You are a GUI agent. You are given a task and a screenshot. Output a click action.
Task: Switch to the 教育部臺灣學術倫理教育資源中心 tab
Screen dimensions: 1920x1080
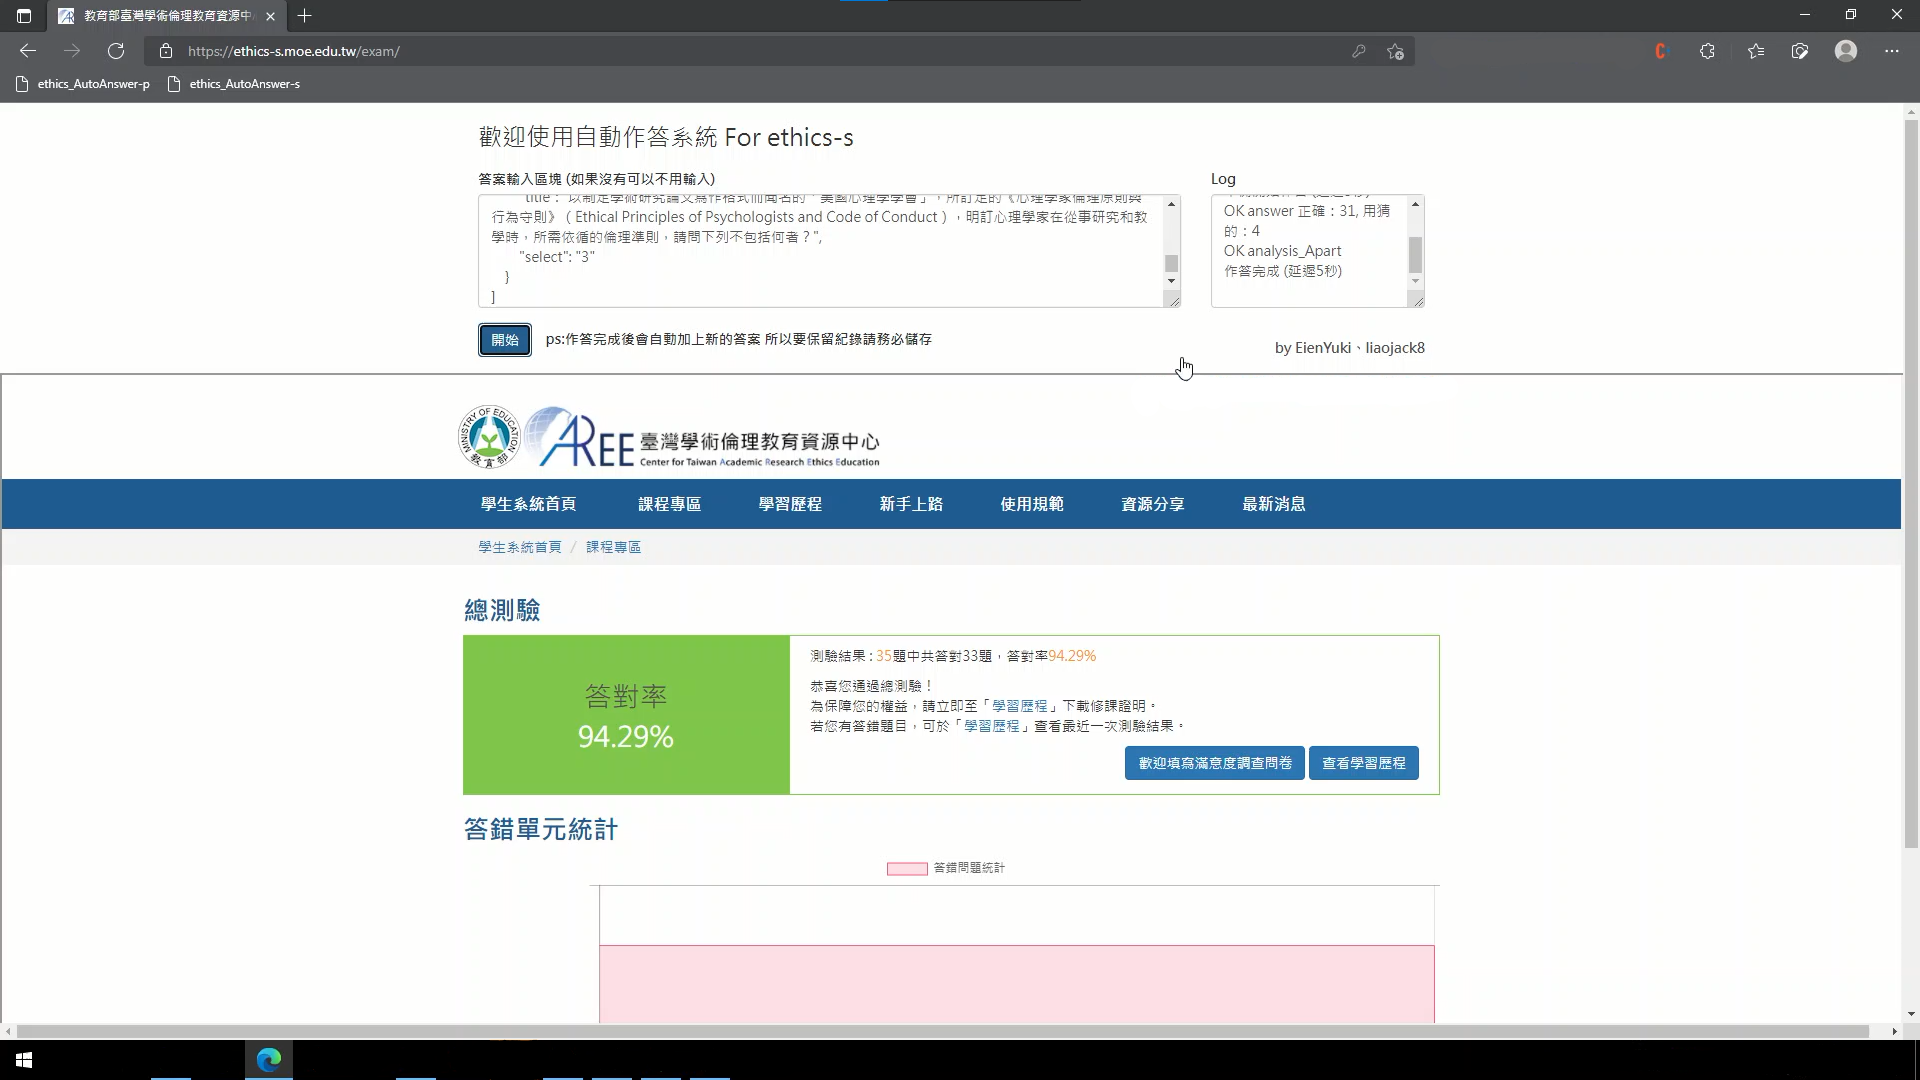pyautogui.click(x=160, y=16)
